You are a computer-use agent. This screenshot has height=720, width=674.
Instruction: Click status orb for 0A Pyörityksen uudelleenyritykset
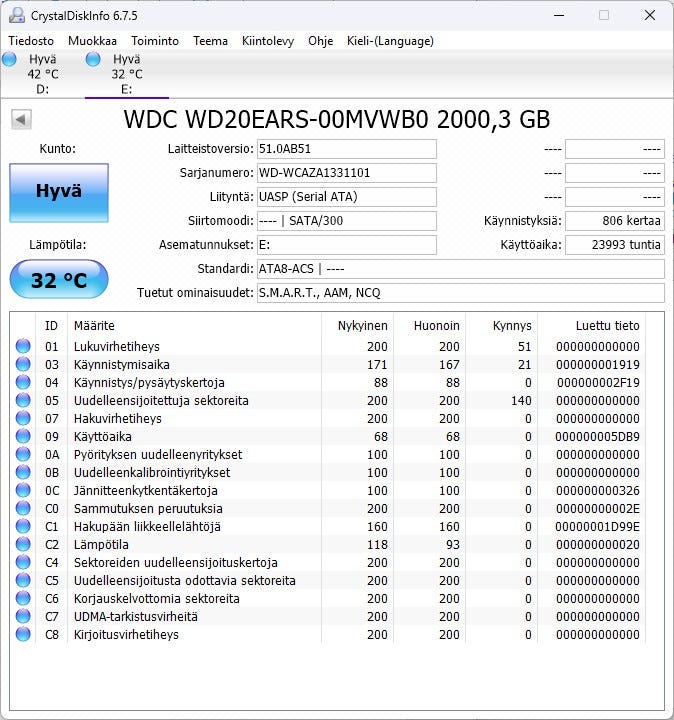[23, 454]
